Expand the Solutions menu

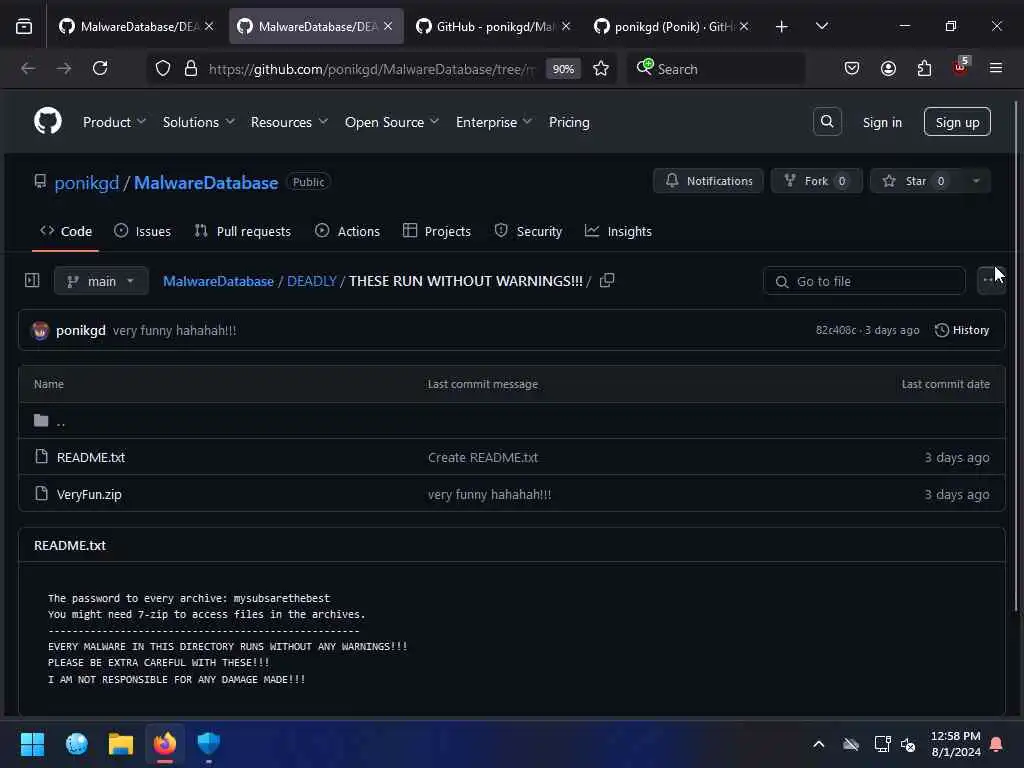pyautogui.click(x=199, y=122)
